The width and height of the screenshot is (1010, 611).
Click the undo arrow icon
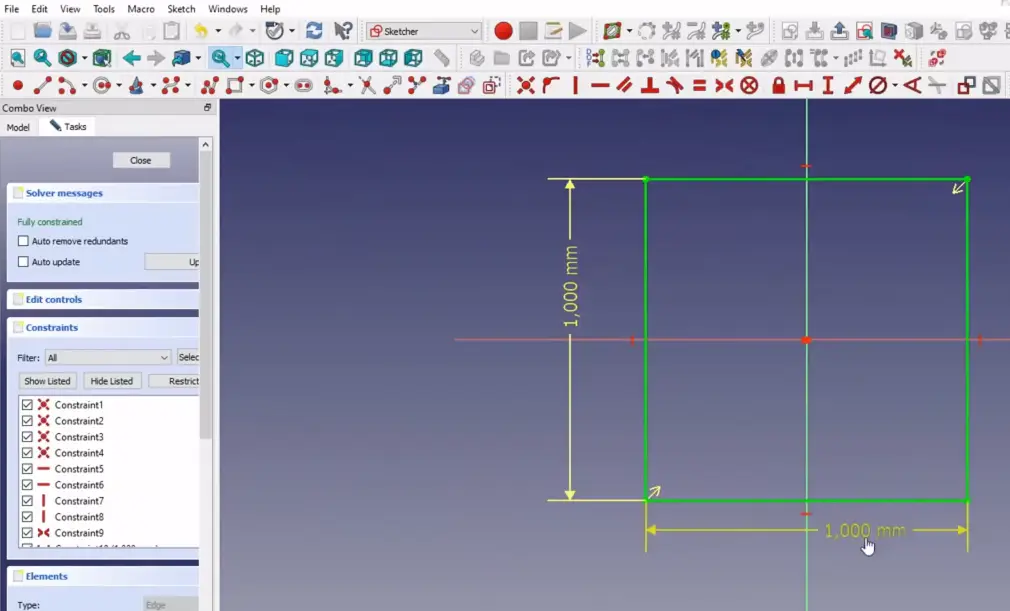click(200, 31)
